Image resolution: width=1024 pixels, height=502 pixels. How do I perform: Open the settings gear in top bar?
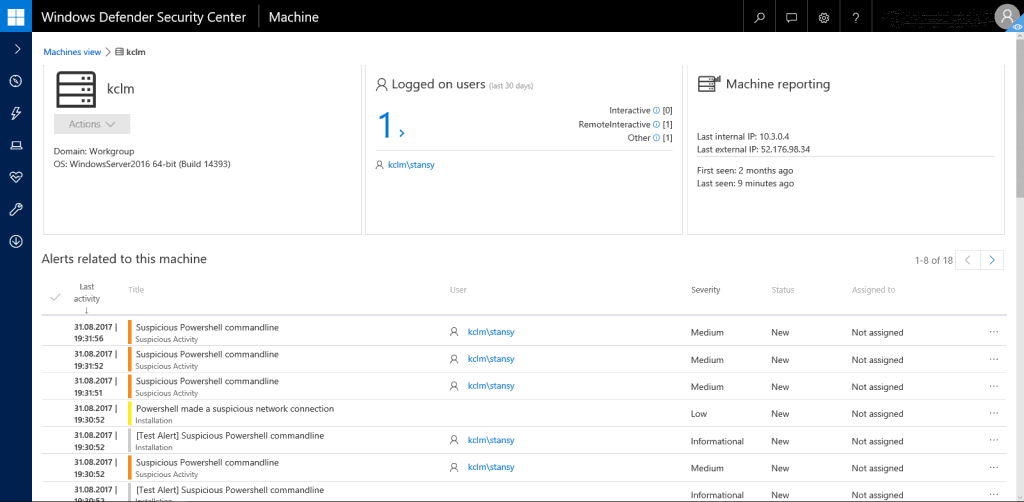(x=824, y=17)
